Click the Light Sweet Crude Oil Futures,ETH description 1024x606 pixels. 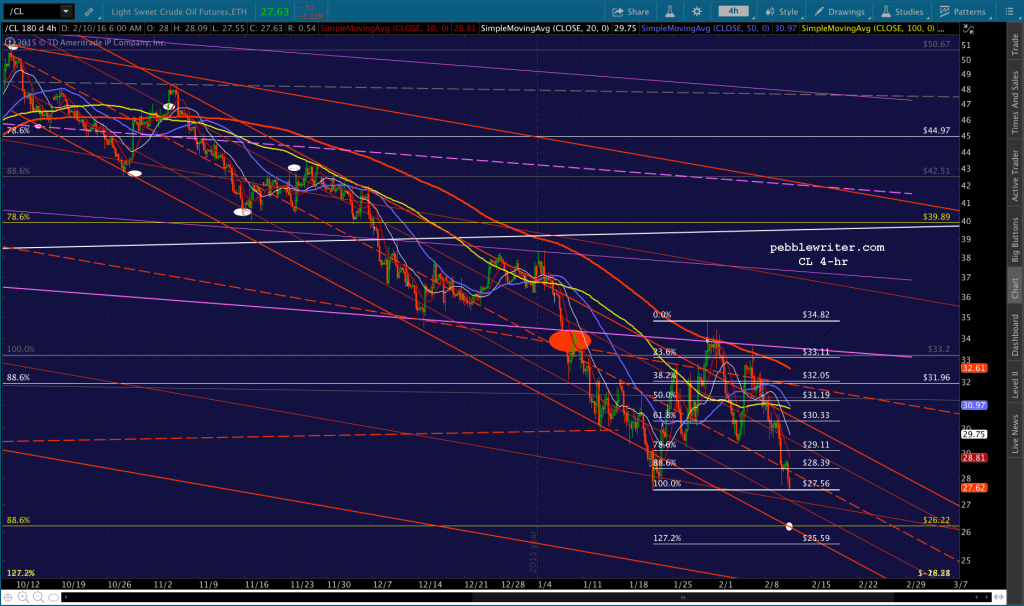(x=179, y=12)
